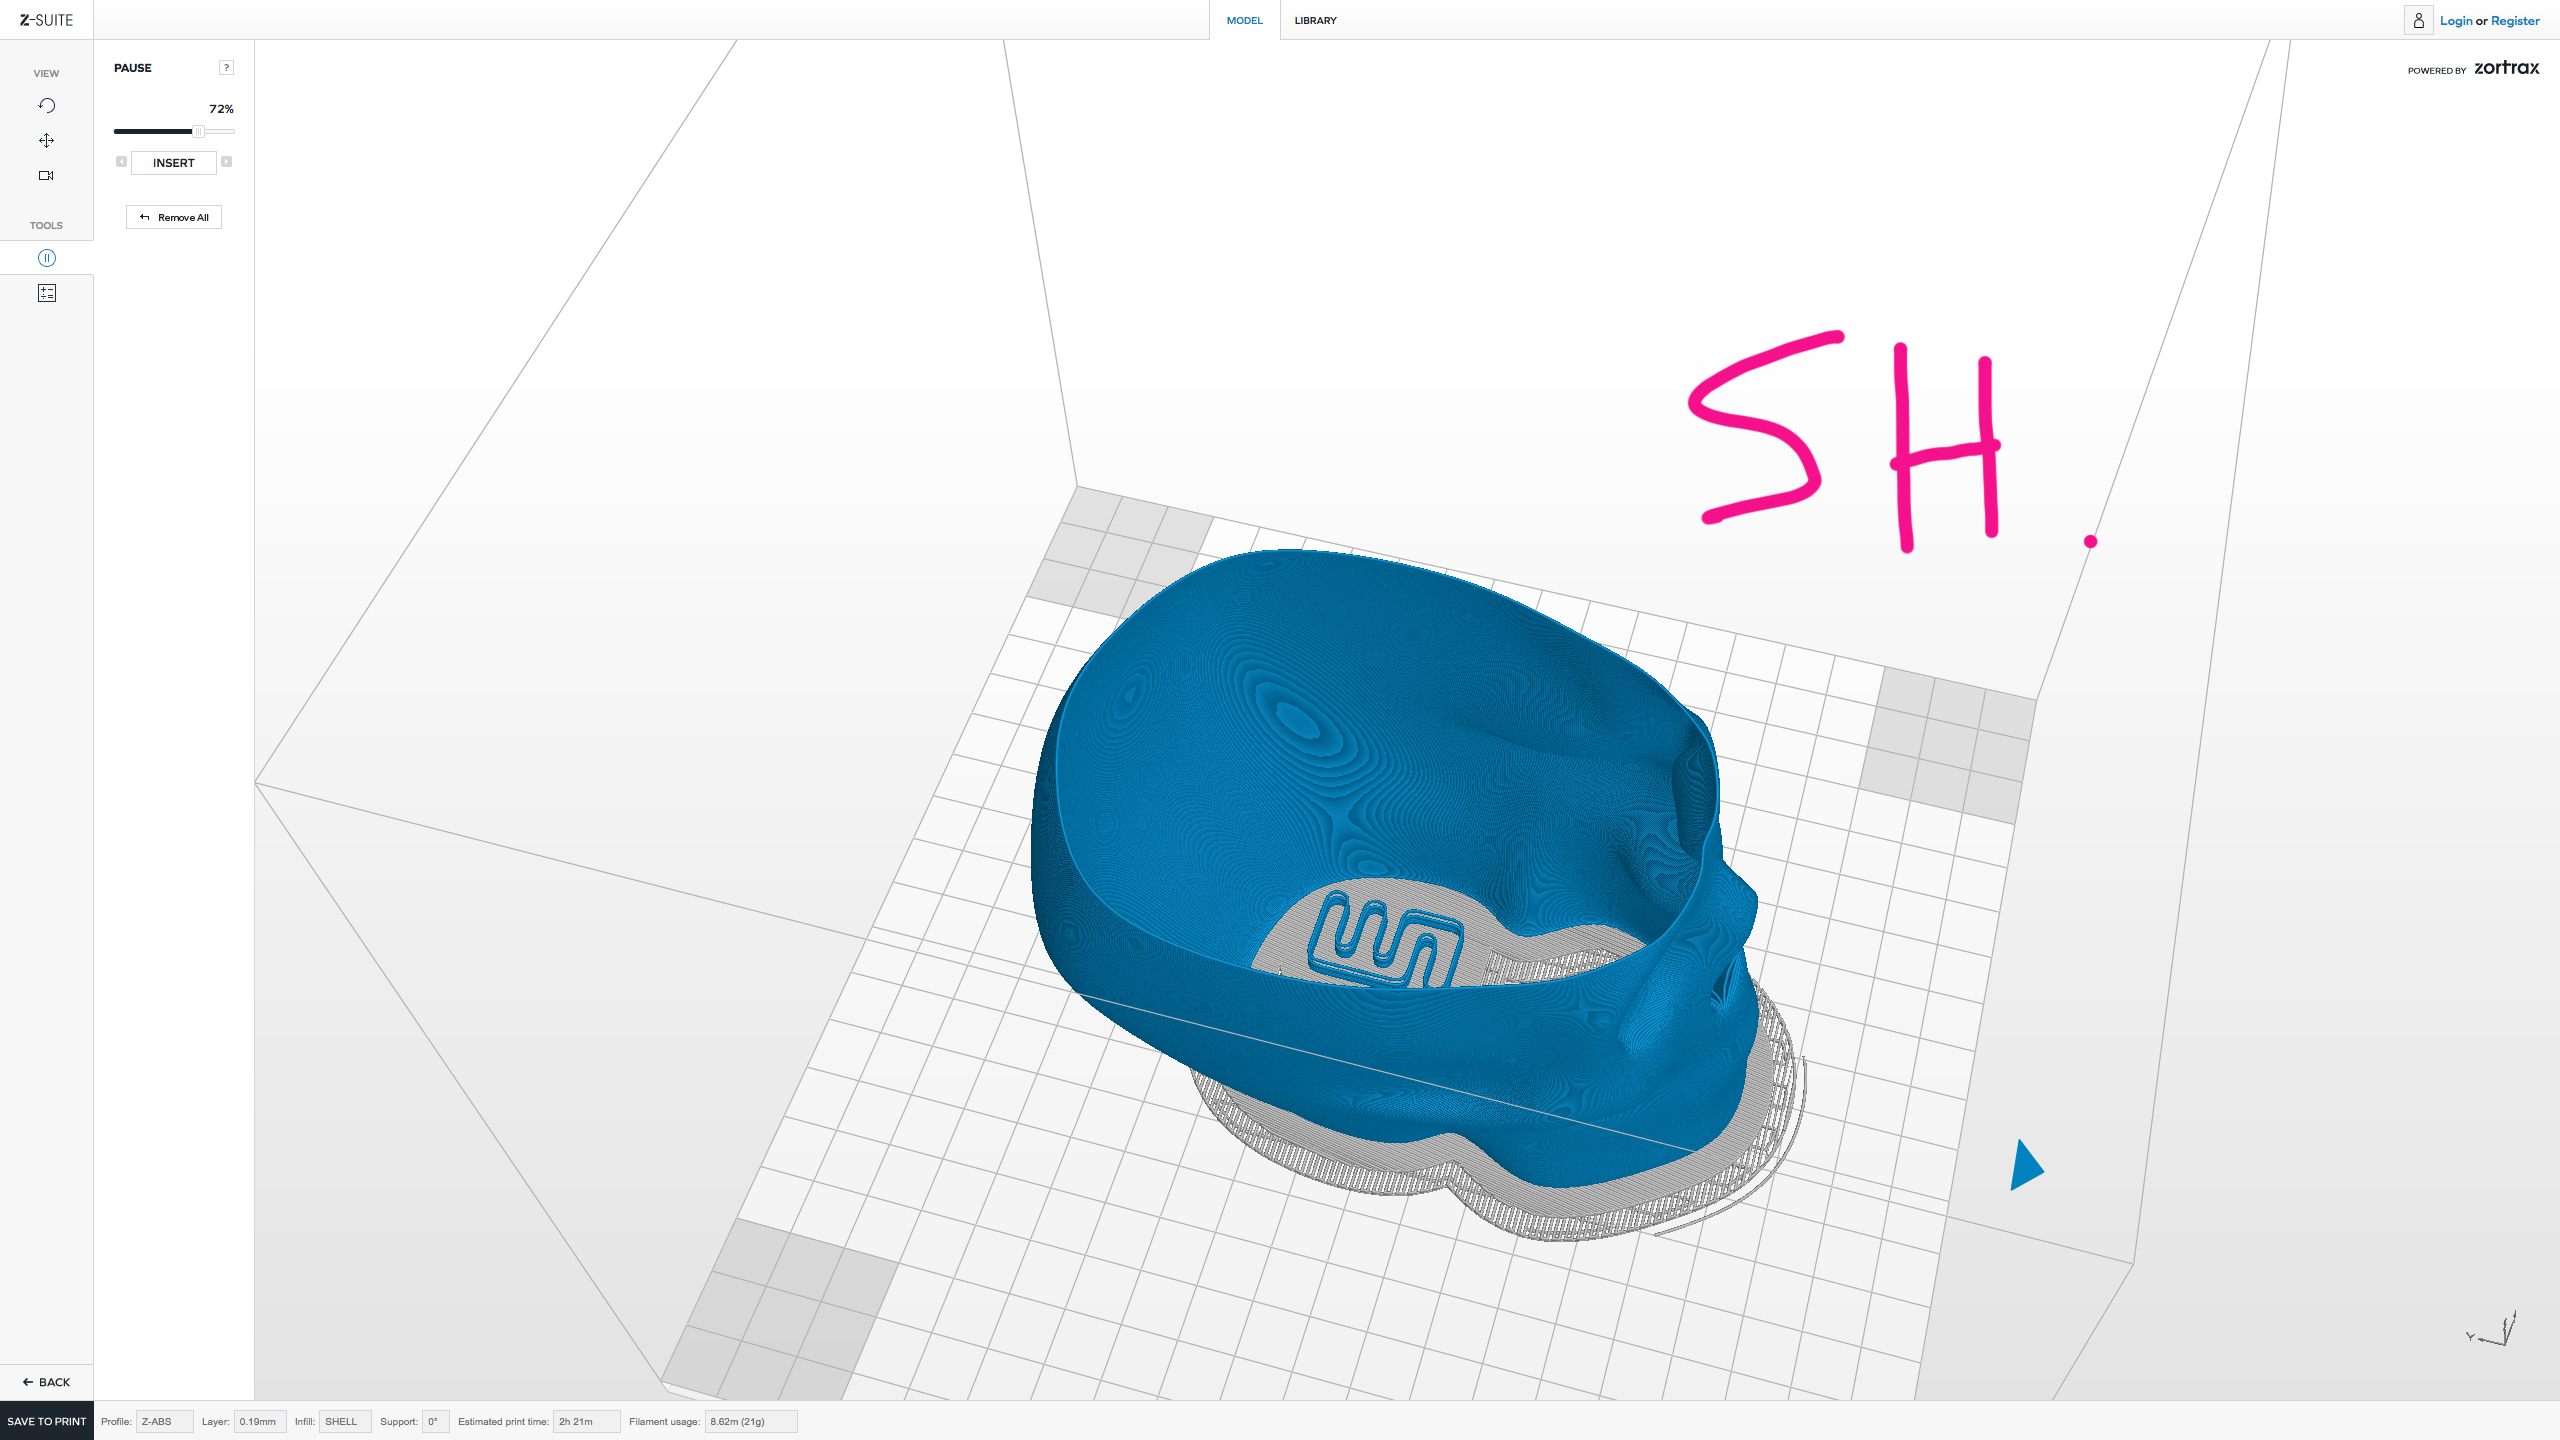Click the user account icon

(x=2418, y=20)
